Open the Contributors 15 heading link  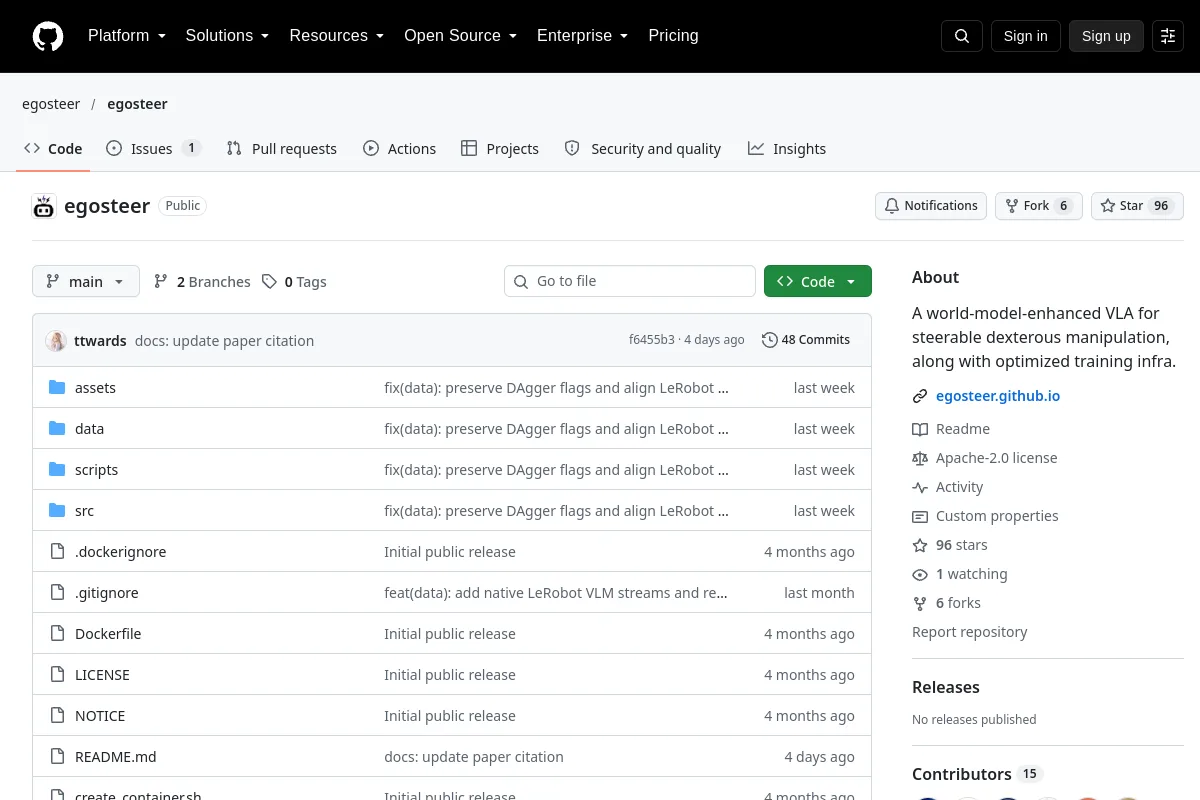coord(977,774)
